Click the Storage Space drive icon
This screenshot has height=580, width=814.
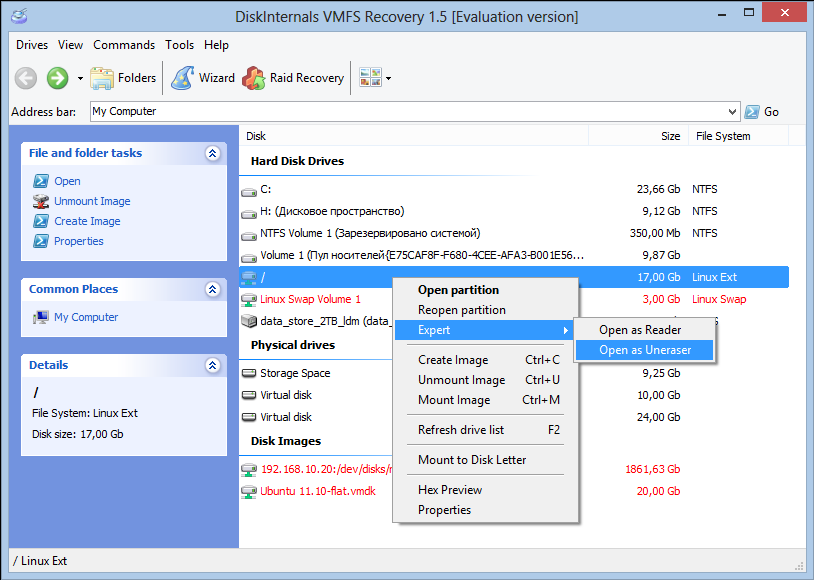[x=249, y=373]
